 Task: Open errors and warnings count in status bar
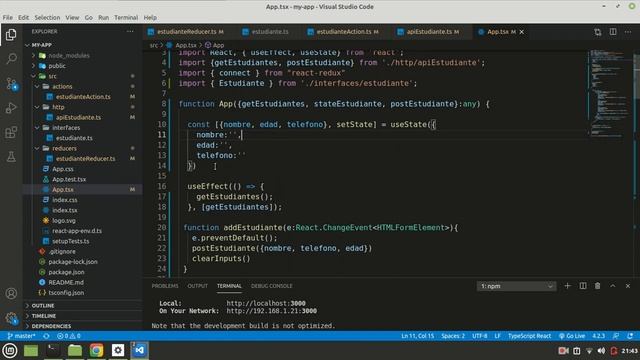[x=69, y=336]
